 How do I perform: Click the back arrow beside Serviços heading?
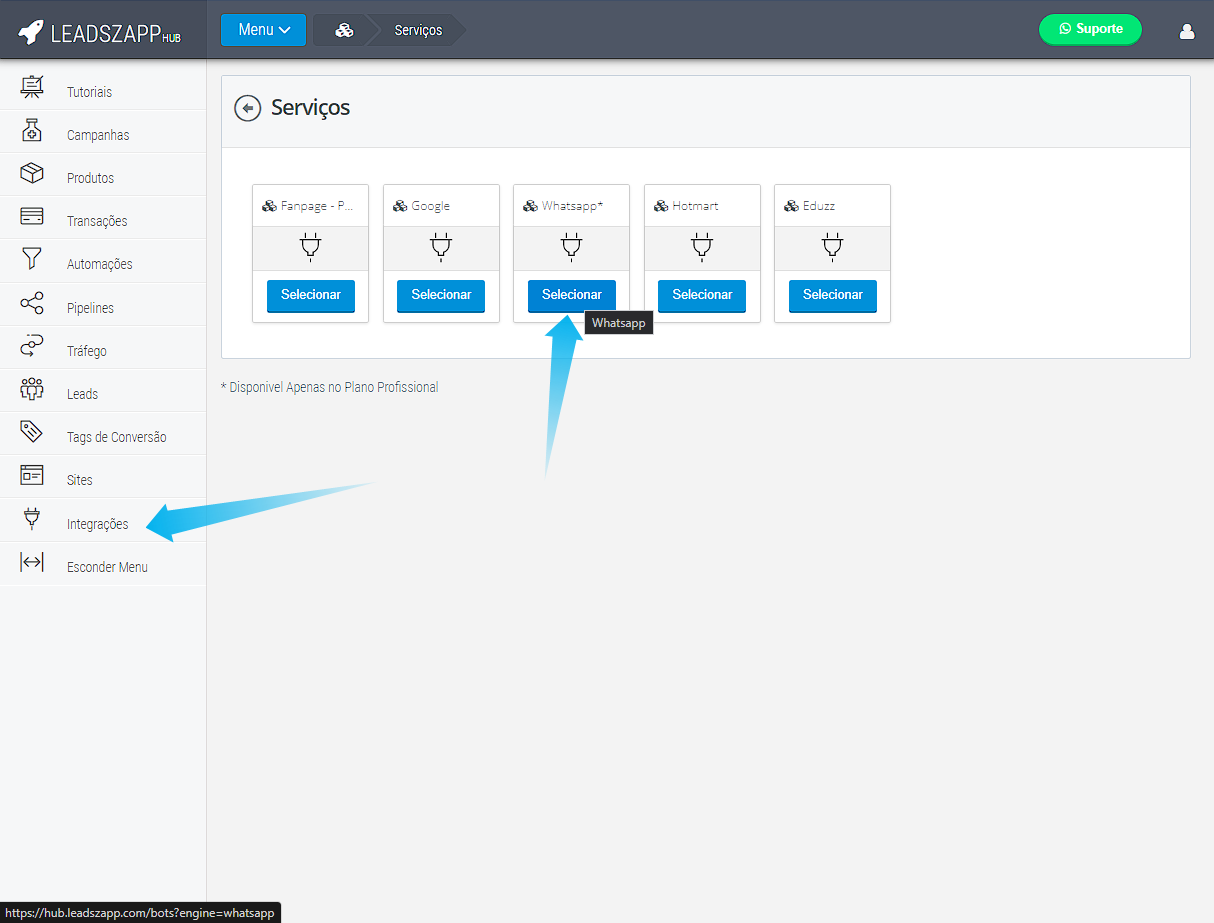(x=247, y=108)
